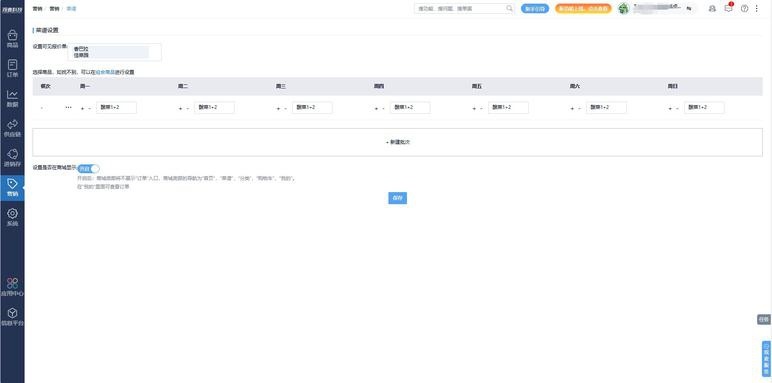Screen dimensions: 772x383
Task: Click the plus icon under 周五 (Friday)
Action: pos(474,108)
